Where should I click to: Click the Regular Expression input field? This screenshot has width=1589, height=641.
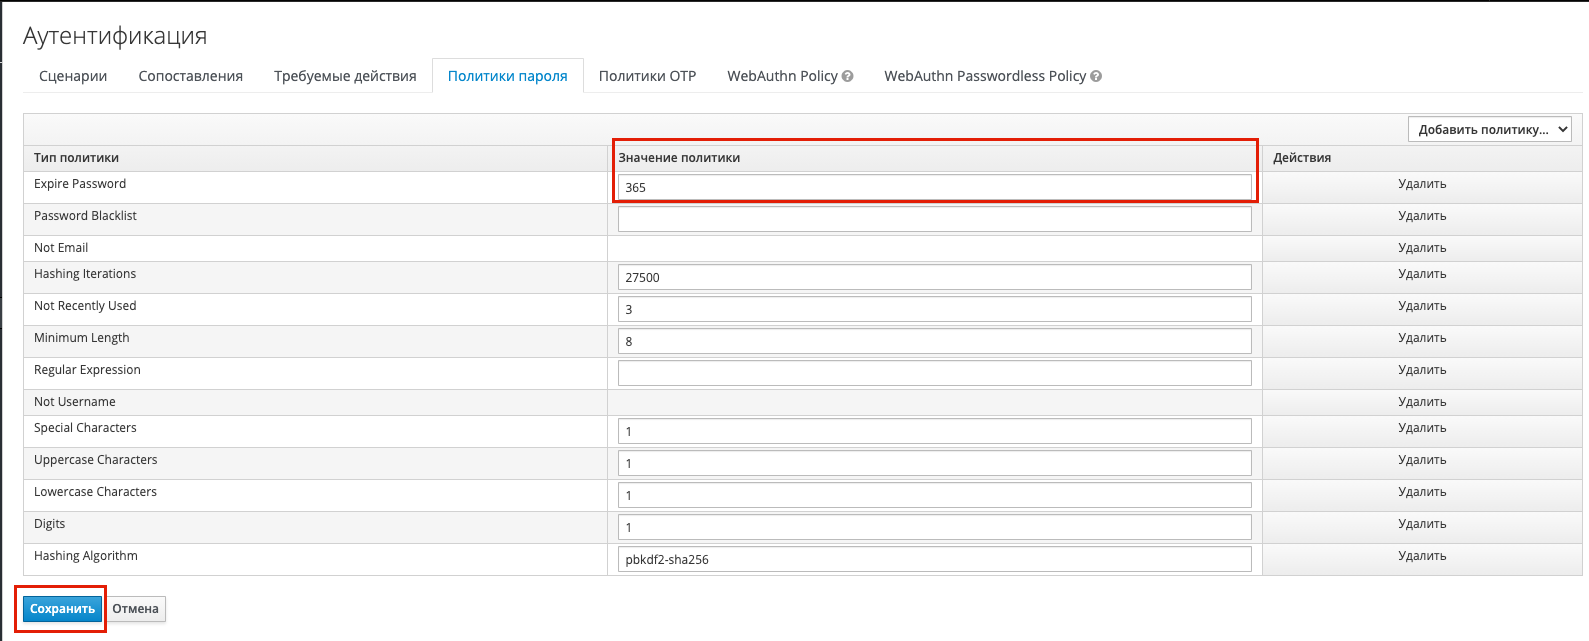click(934, 373)
